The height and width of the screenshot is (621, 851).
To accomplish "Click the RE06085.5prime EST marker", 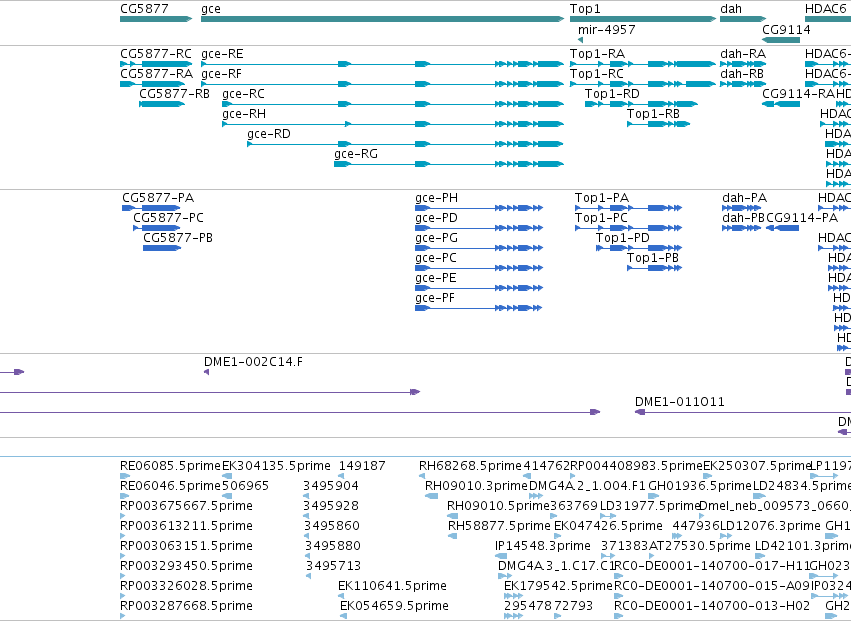I will tap(125, 476).
